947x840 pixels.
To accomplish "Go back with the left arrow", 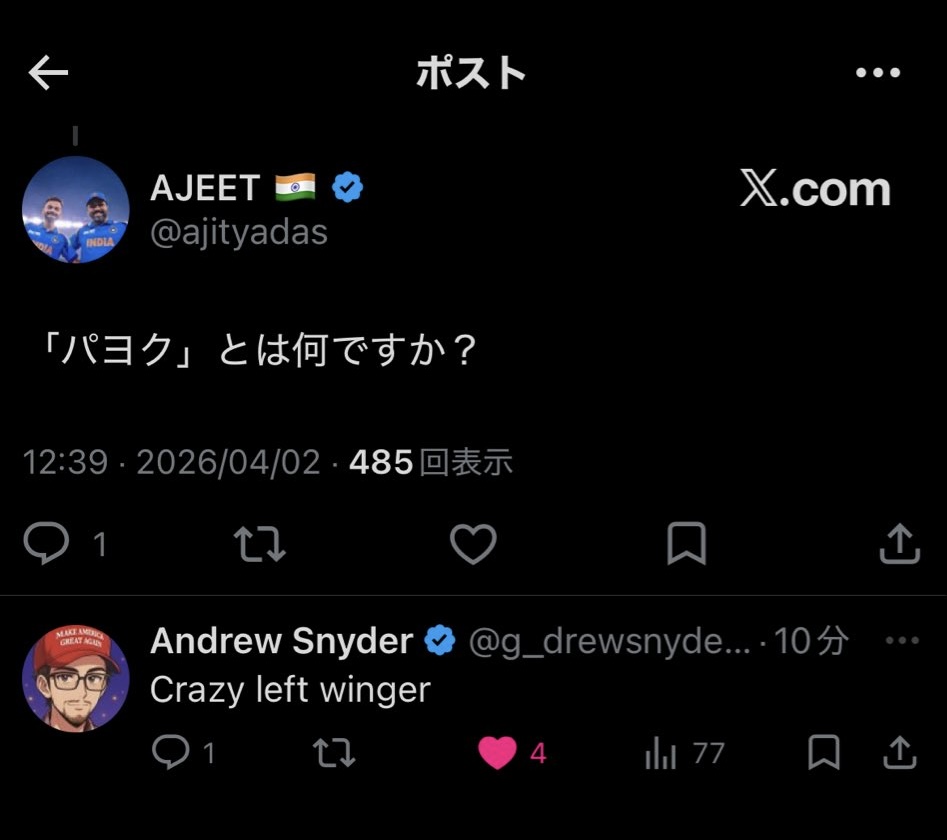I will pyautogui.click(x=48, y=72).
